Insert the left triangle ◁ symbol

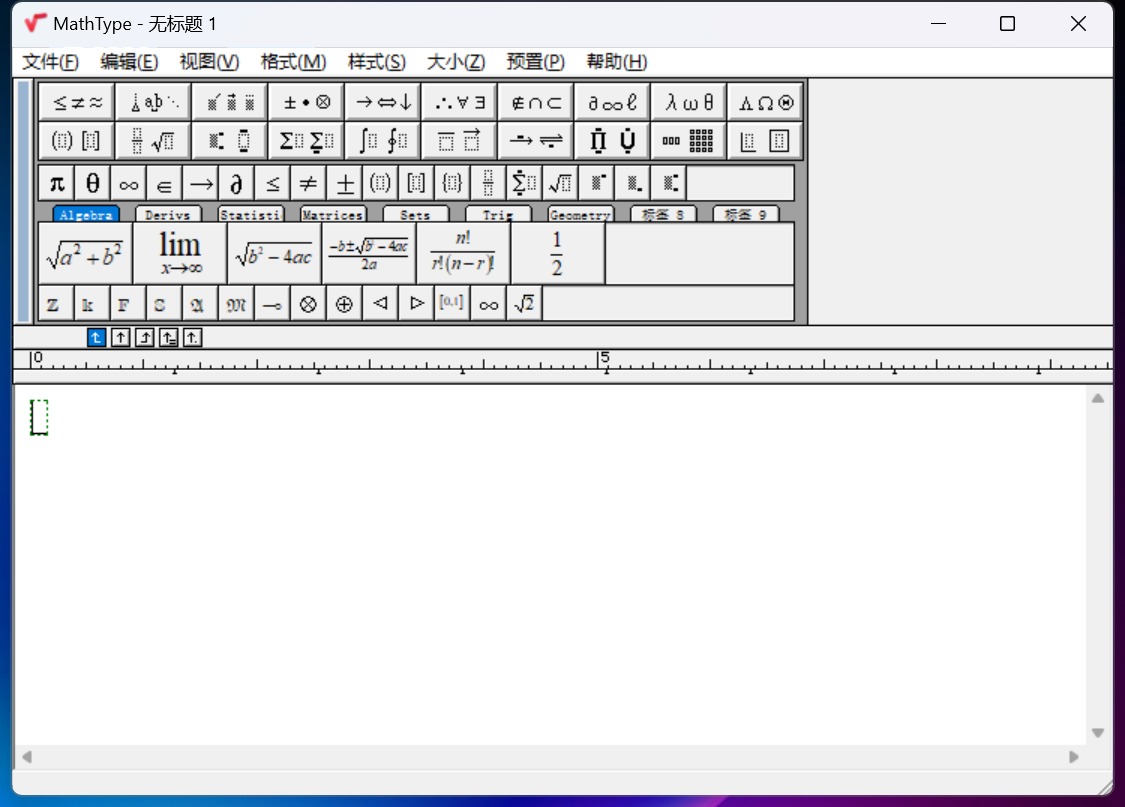click(x=380, y=304)
